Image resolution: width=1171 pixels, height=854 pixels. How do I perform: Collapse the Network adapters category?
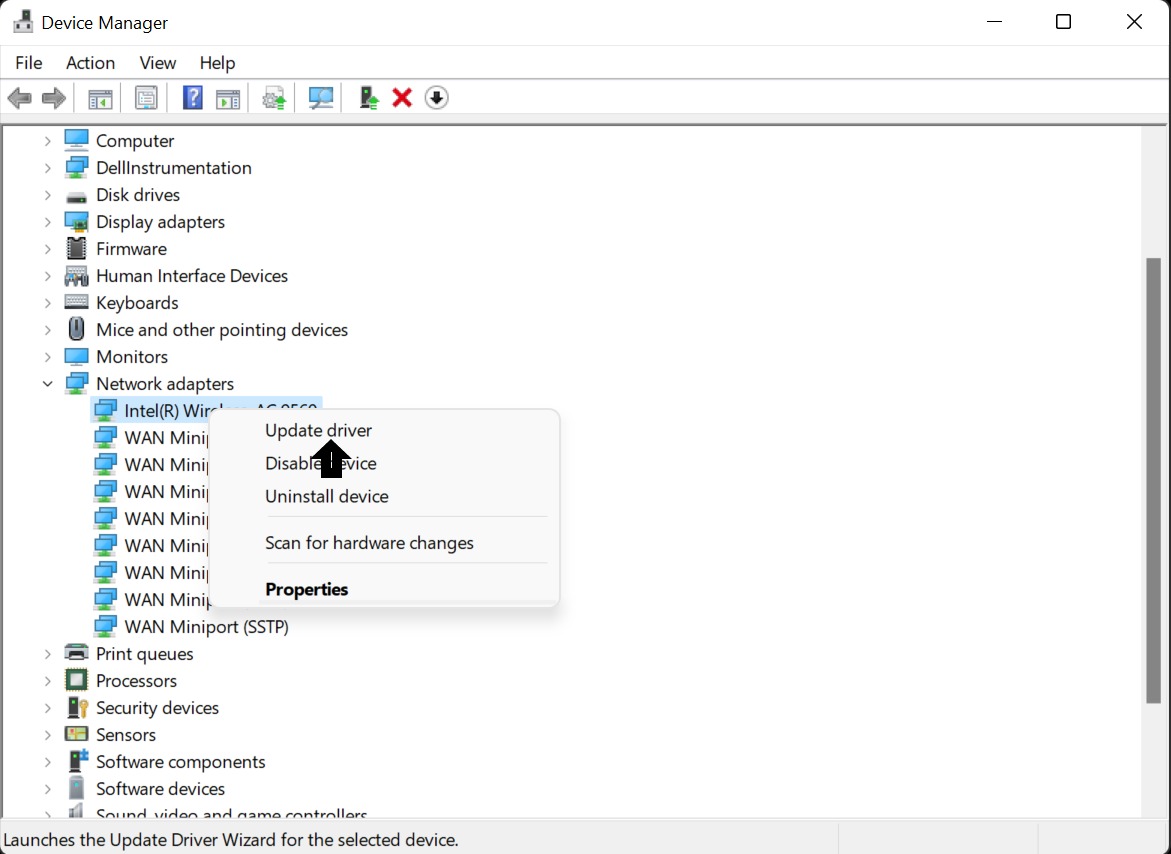coord(47,384)
